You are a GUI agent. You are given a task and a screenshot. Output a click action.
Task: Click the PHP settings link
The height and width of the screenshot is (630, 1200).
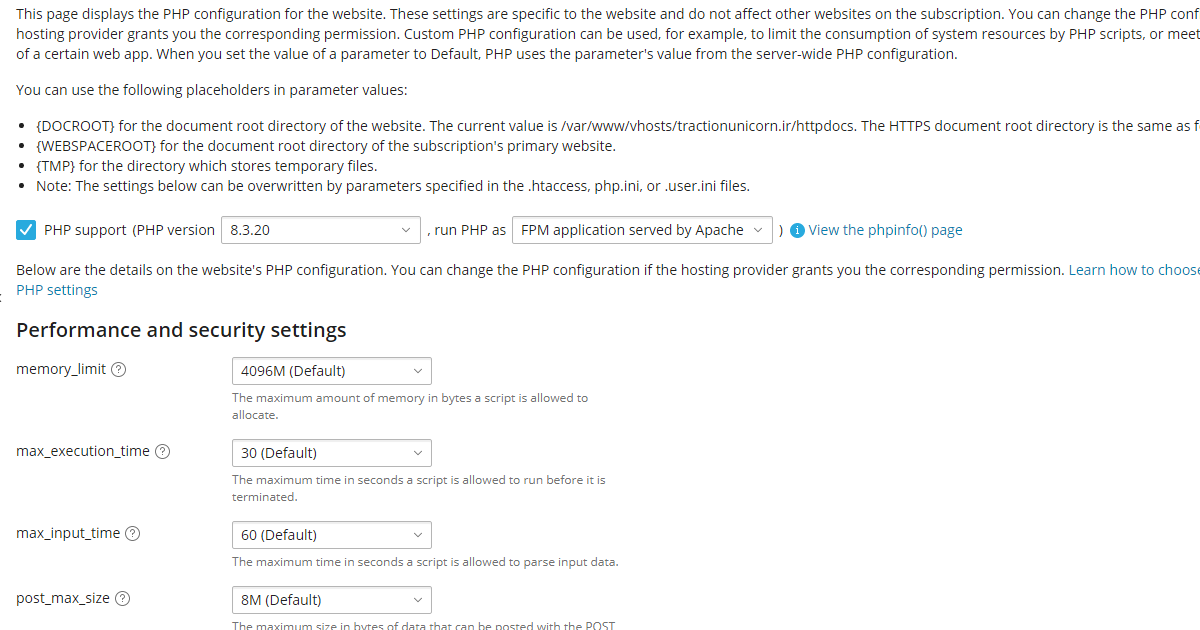click(x=57, y=290)
